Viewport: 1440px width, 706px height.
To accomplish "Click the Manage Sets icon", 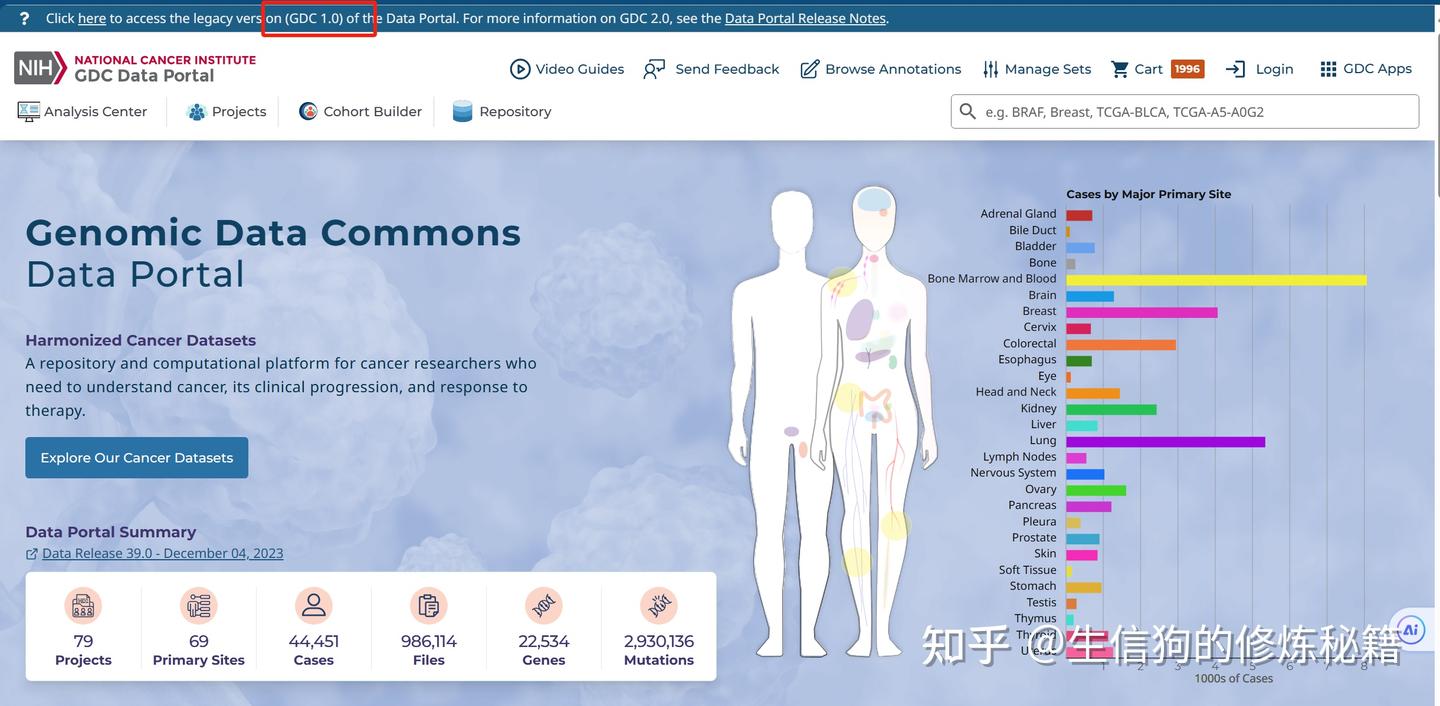I will pyautogui.click(x=991, y=69).
